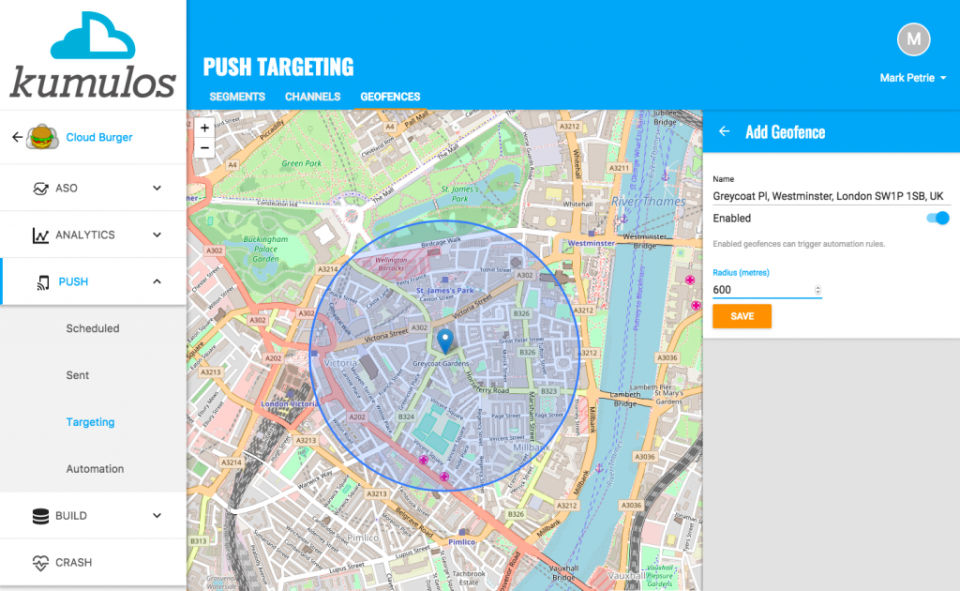The image size is (960, 591).
Task: Open the Automation page
Action: pyautogui.click(x=95, y=469)
